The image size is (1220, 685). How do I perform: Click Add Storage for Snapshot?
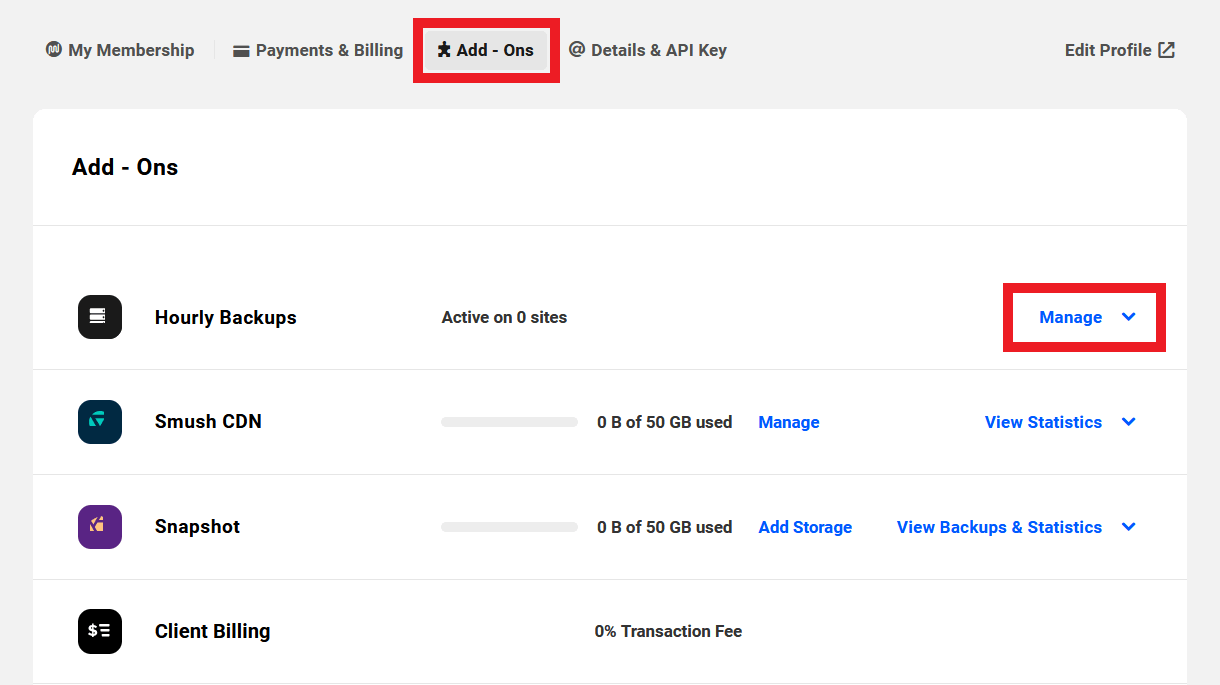tap(805, 527)
